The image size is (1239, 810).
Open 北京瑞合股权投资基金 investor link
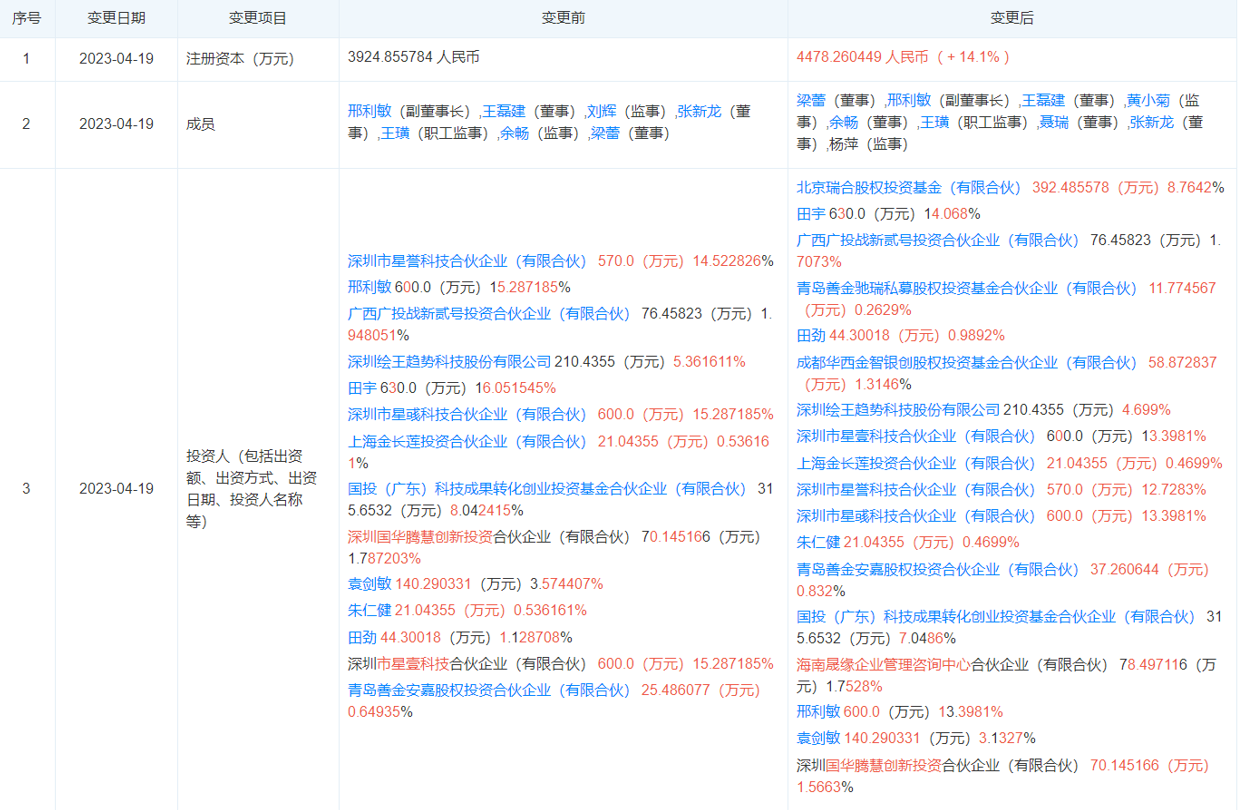tap(909, 187)
